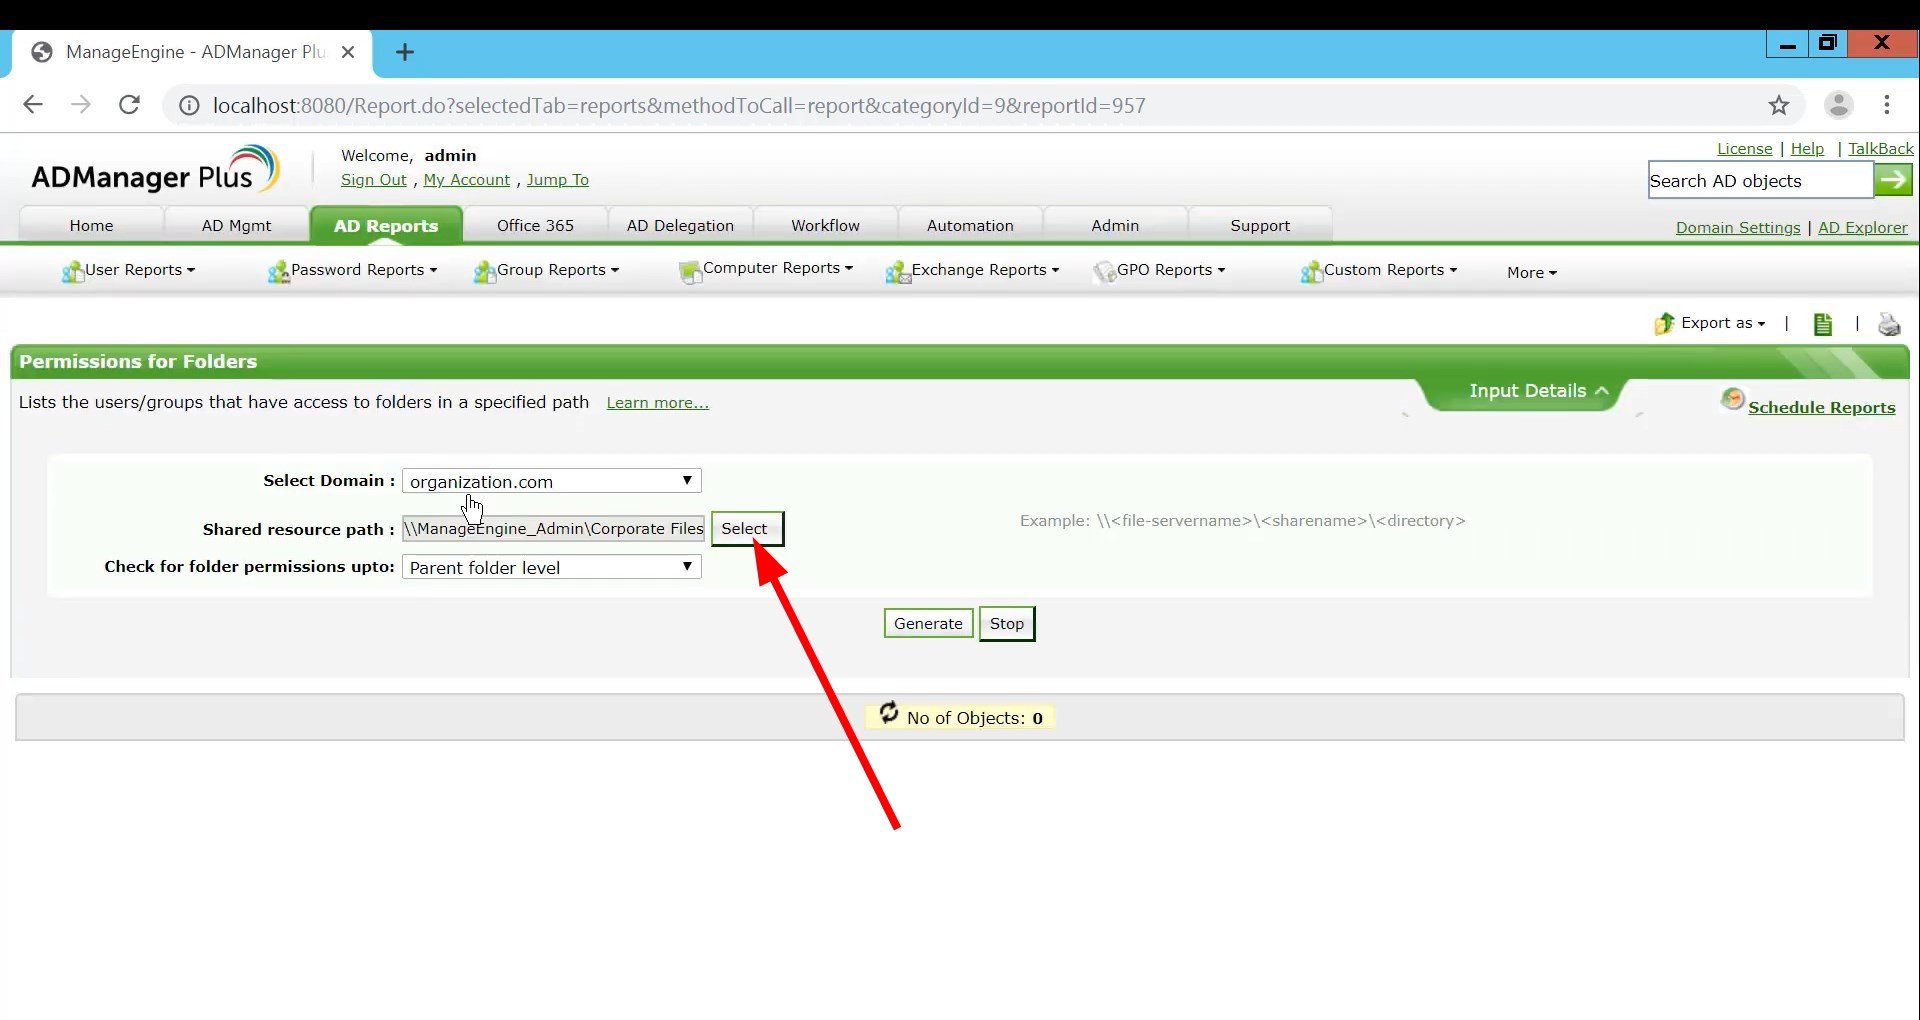This screenshot has height=1020, width=1920.
Task: Click the User Reports icon
Action: pos(73,271)
